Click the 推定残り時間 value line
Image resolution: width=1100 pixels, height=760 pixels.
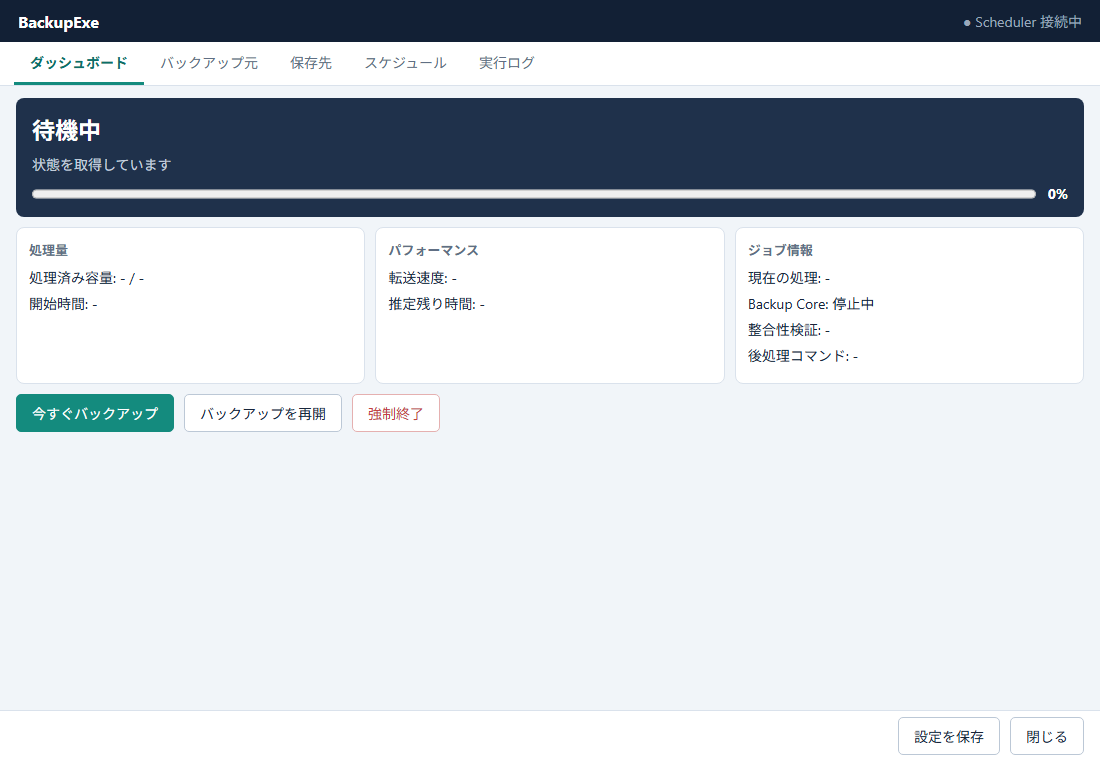pos(436,305)
